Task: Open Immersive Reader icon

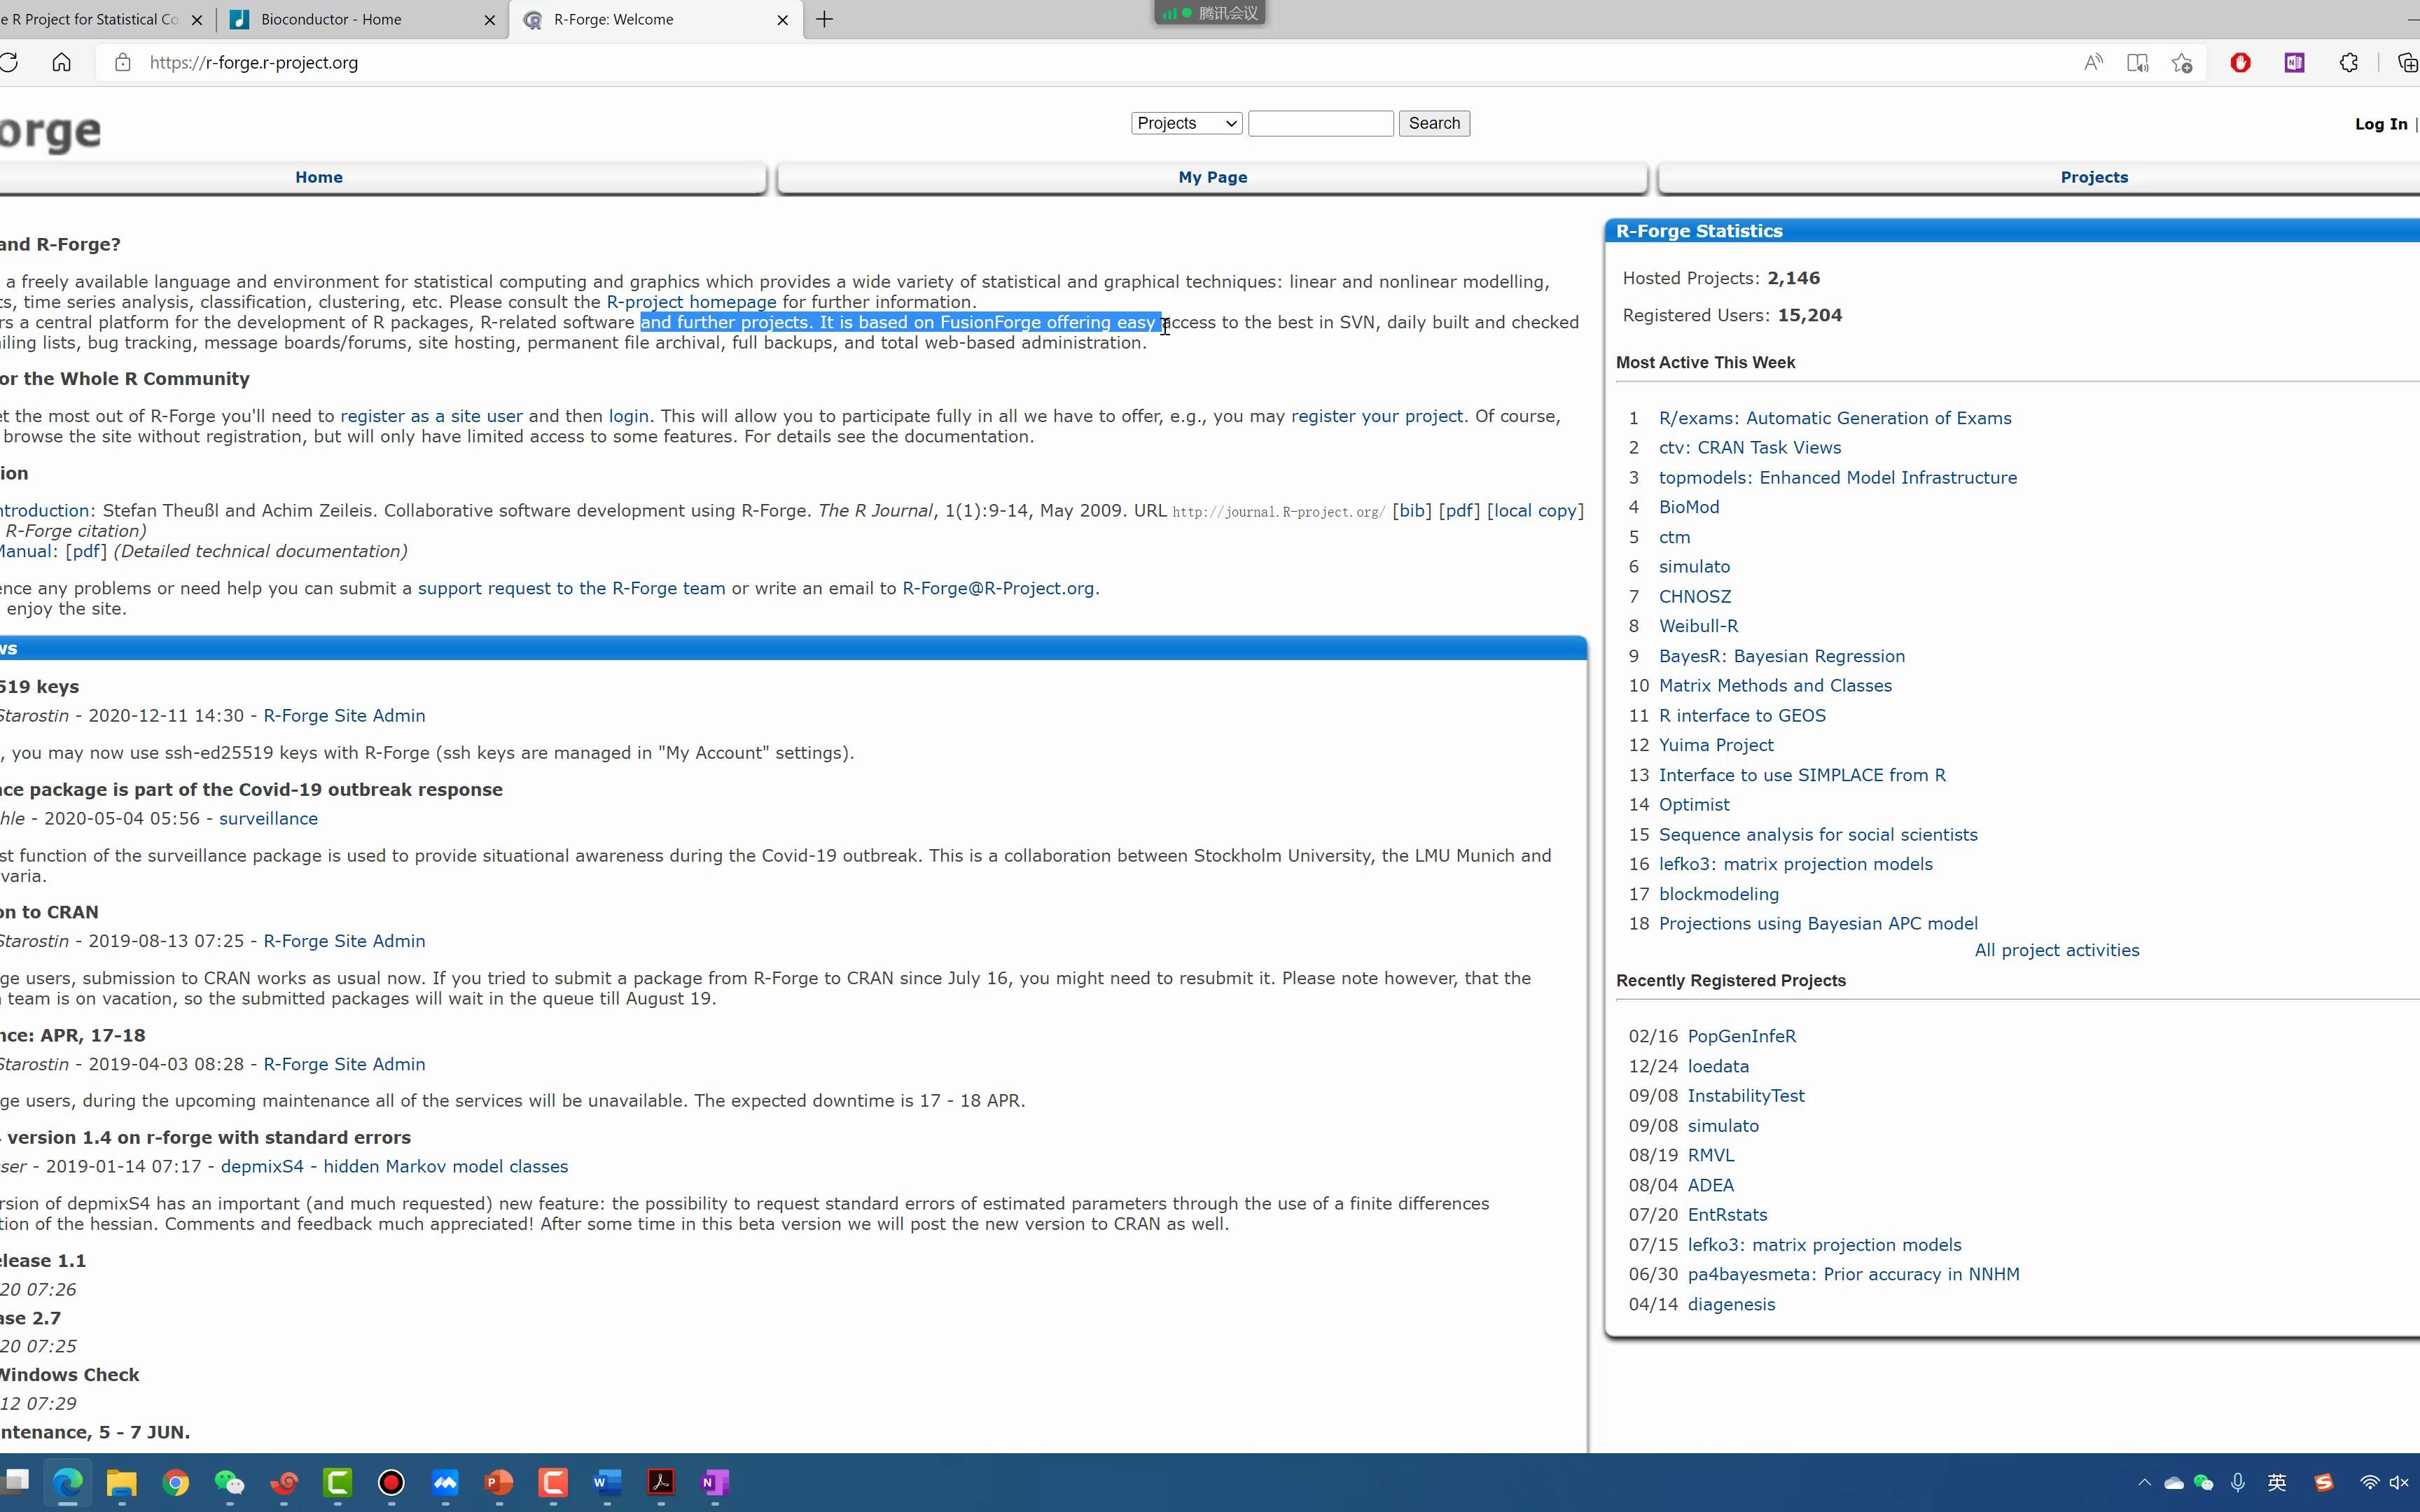Action: point(2137,63)
